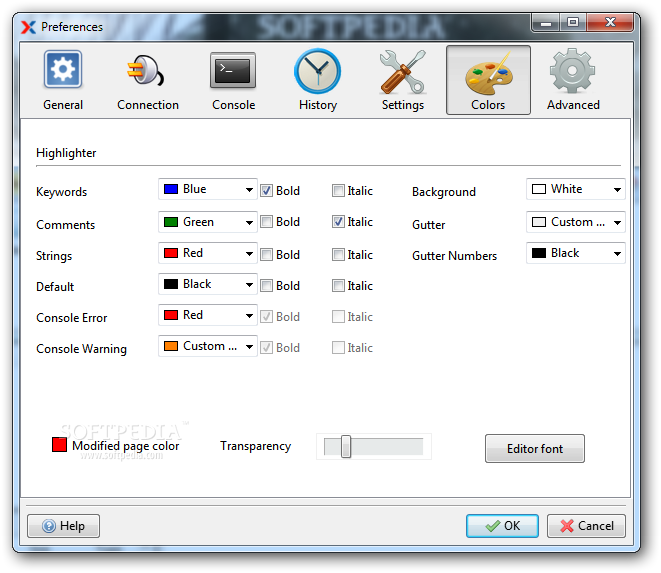
Task: Click the Gutter Numbers label
Action: [x=454, y=256]
